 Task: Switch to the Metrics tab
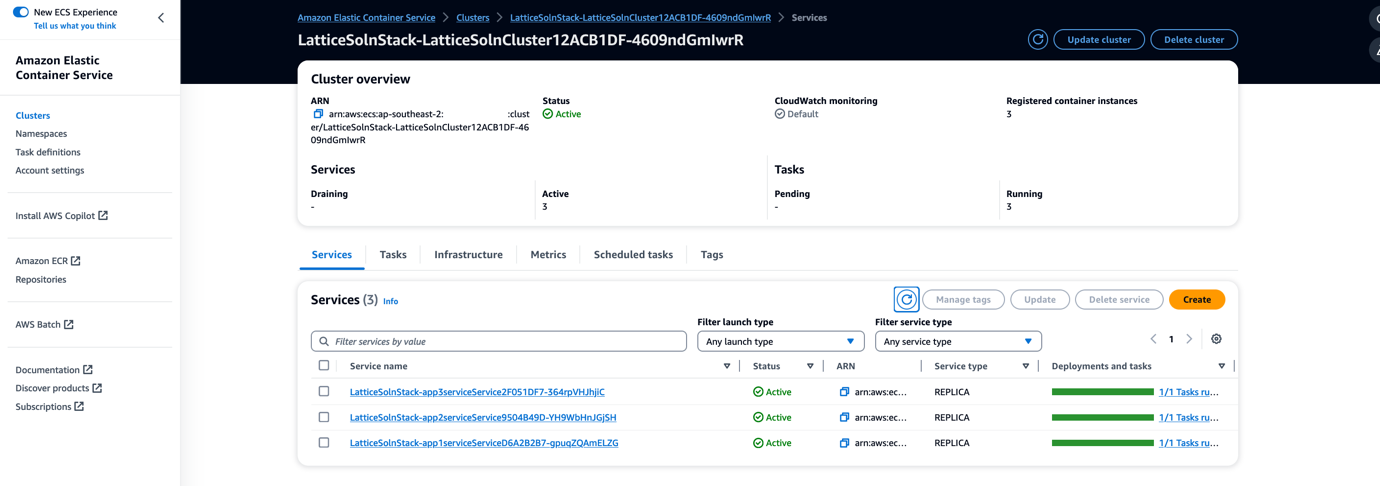pyautogui.click(x=548, y=254)
